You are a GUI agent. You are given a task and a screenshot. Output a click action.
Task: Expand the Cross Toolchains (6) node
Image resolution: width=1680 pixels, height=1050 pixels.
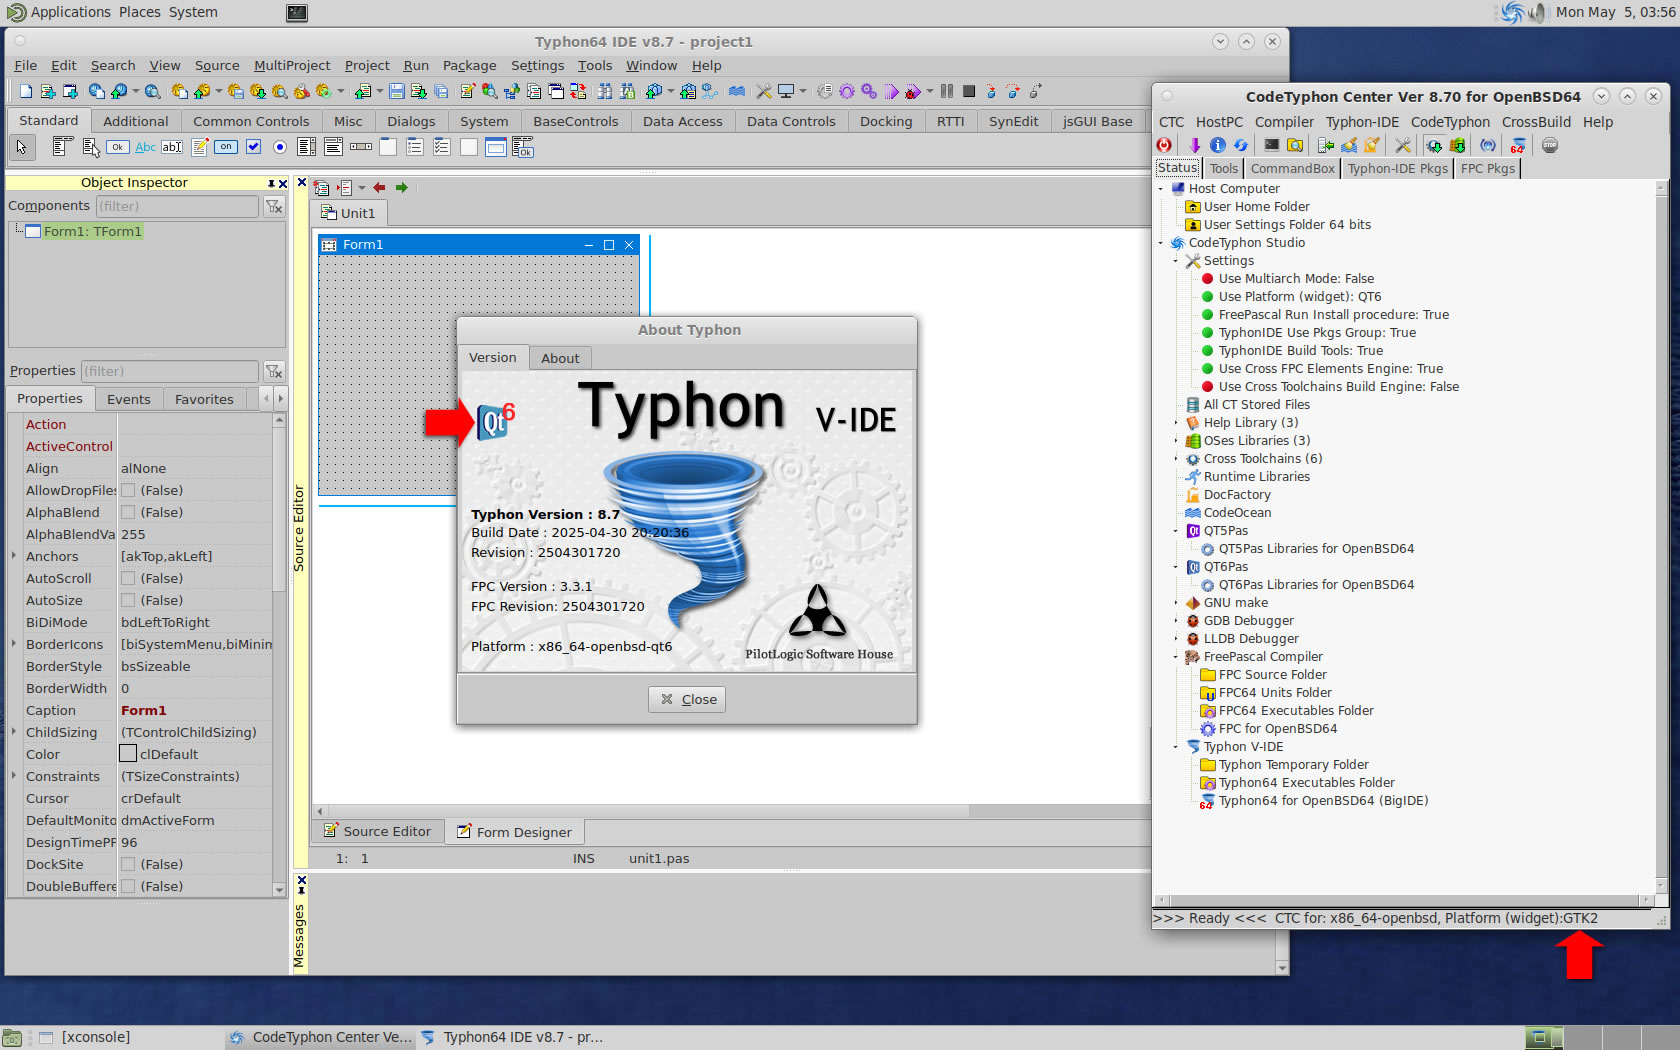(x=1176, y=459)
